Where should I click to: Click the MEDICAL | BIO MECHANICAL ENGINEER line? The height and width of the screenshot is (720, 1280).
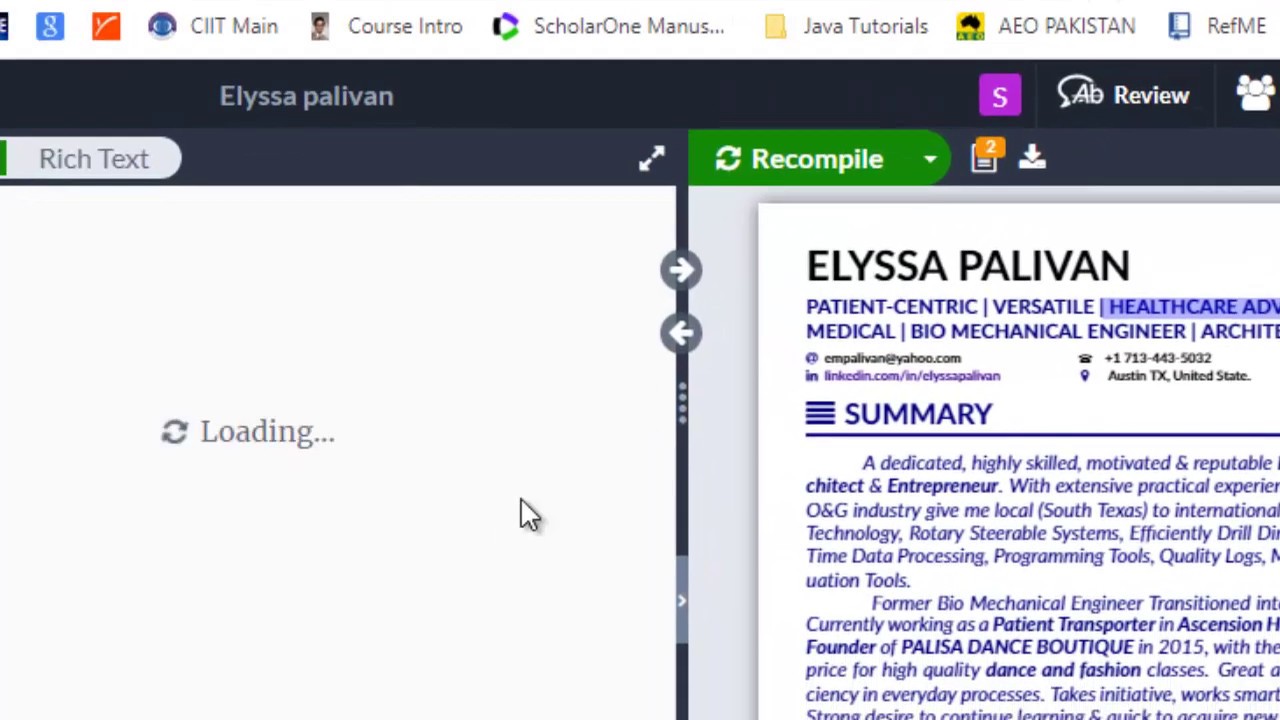1043,331
